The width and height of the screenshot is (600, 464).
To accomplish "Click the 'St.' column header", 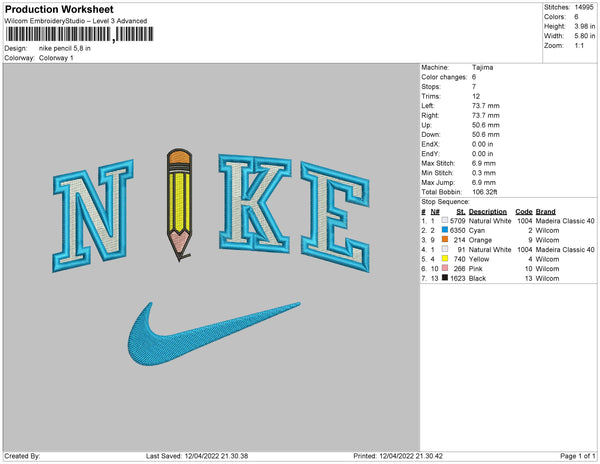I will coord(460,212).
